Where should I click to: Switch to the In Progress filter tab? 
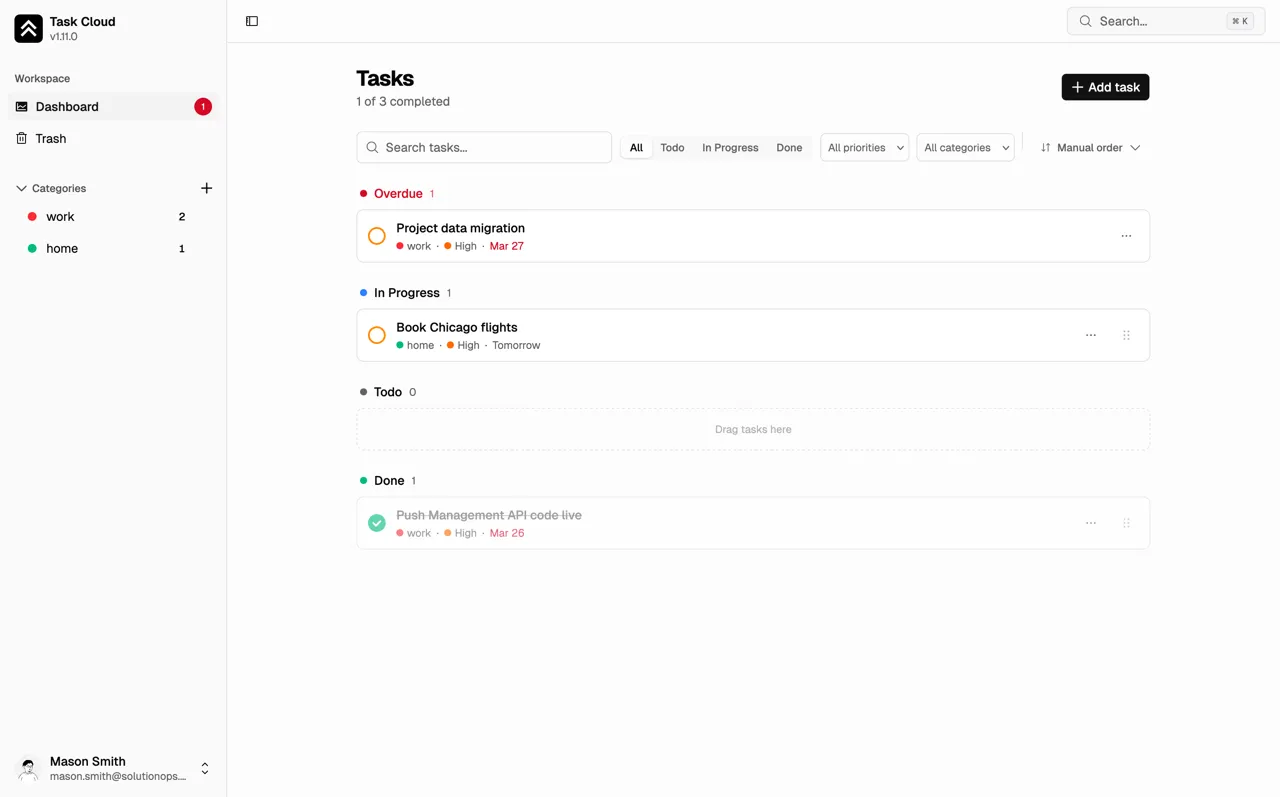coord(730,147)
